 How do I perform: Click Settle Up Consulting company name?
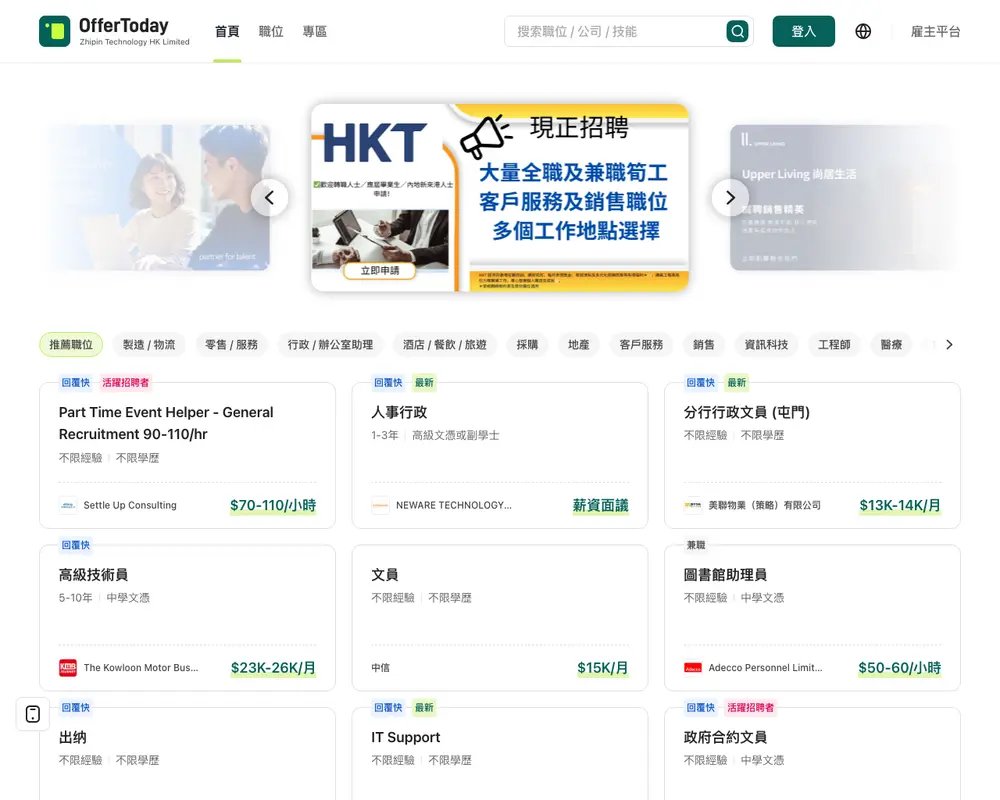click(x=130, y=505)
